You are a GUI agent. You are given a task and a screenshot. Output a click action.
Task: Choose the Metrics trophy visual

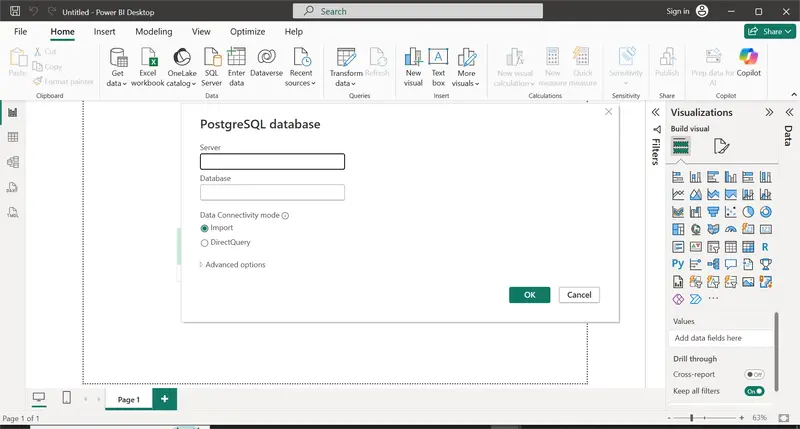[x=765, y=264]
